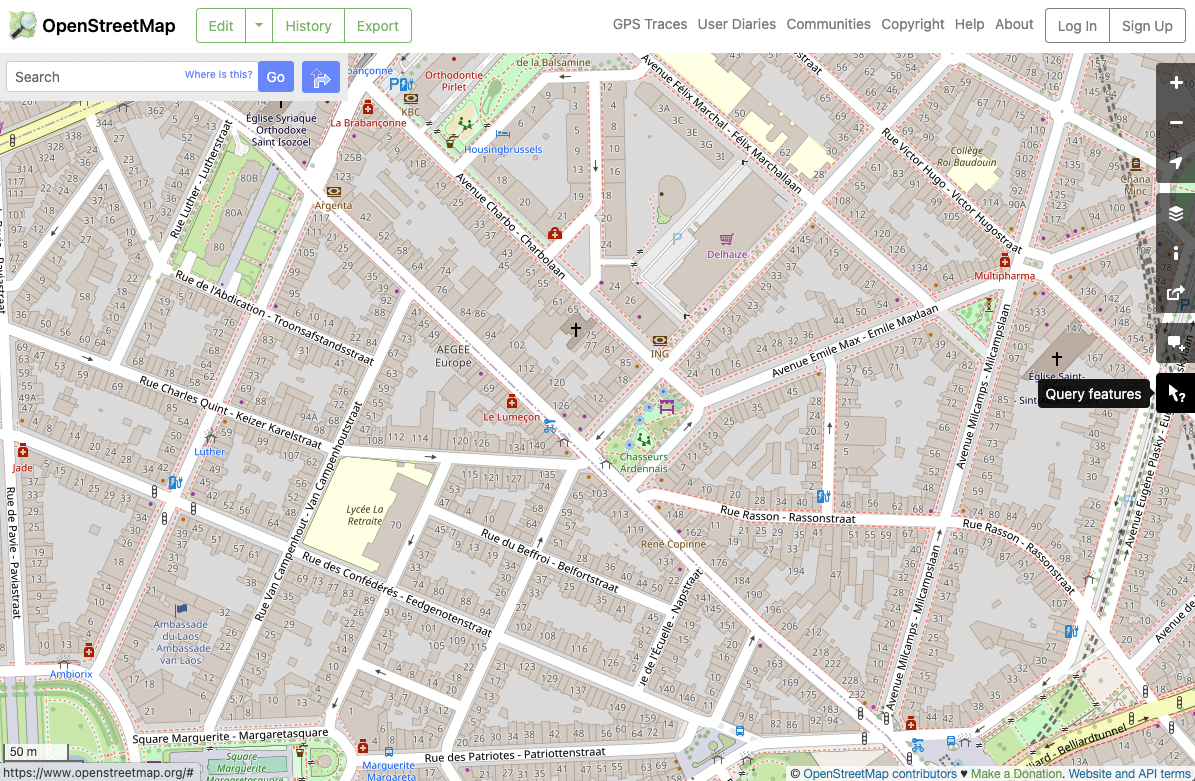The image size is (1195, 781).
Task: Click the pharmacy icon on Charbolaan
Action: point(555,233)
